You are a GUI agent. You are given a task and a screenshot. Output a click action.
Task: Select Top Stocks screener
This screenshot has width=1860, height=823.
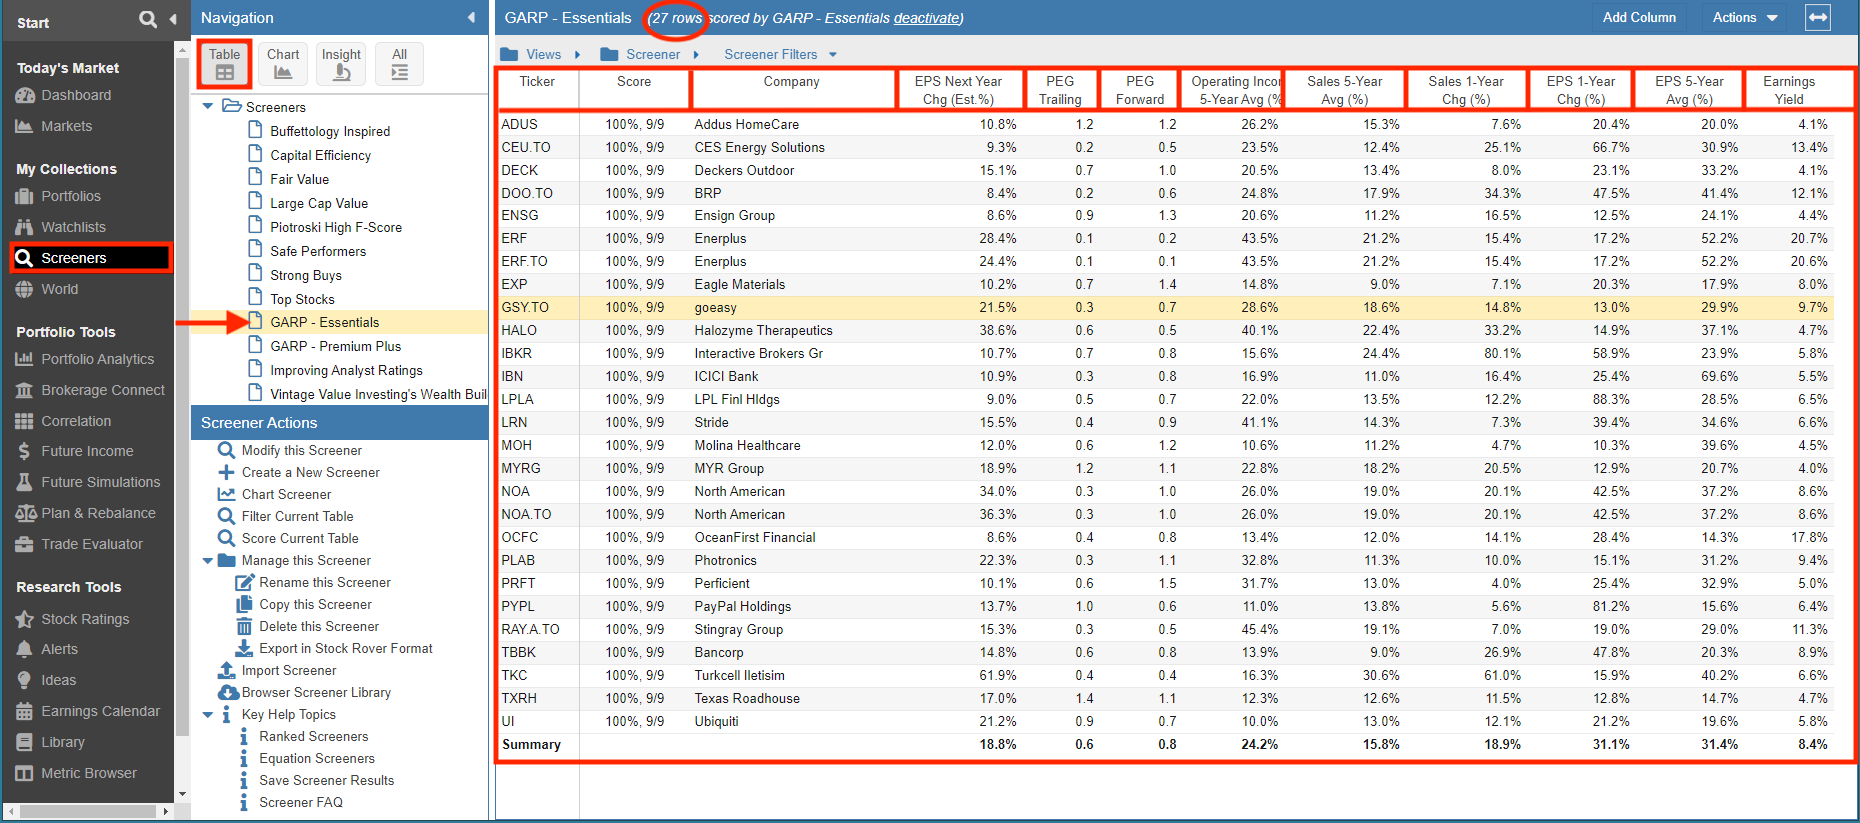pyautogui.click(x=302, y=299)
